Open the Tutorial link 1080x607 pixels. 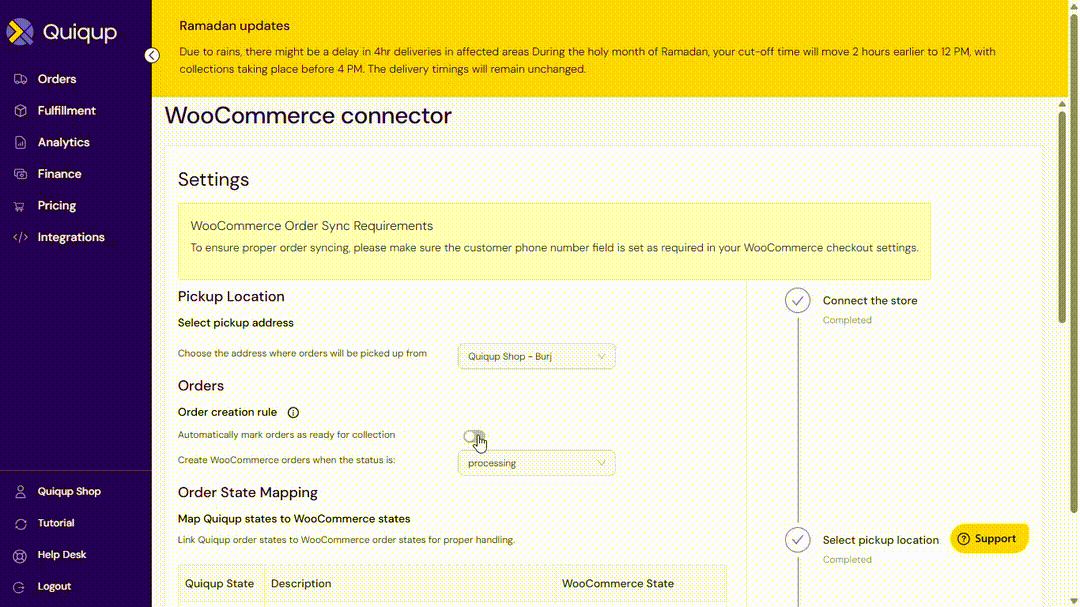point(56,524)
